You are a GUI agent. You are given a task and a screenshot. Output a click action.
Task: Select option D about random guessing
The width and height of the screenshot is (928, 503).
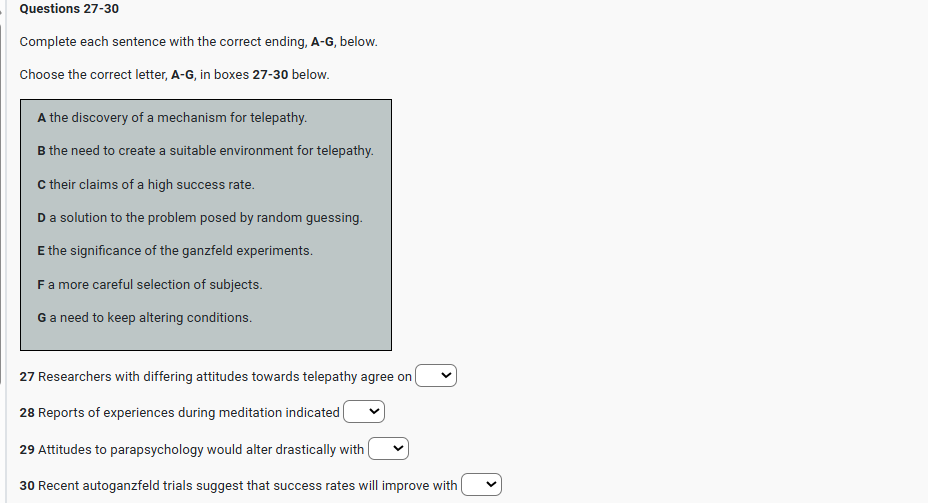[x=200, y=217]
